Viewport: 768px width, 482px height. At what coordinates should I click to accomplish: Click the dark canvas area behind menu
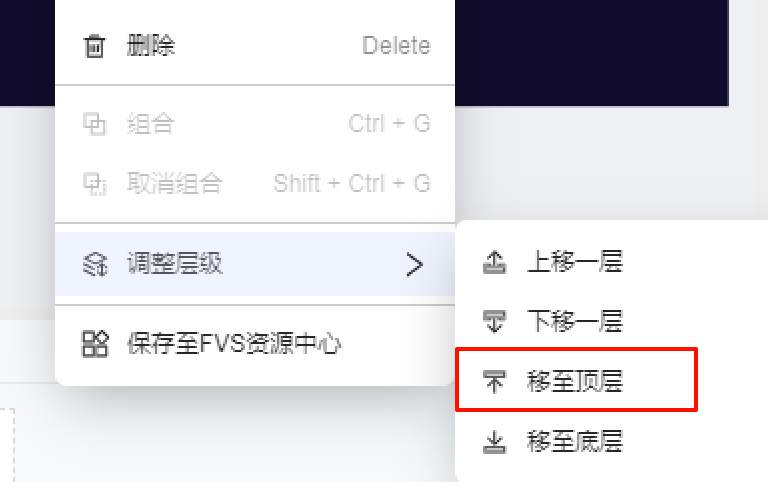tap(592, 52)
